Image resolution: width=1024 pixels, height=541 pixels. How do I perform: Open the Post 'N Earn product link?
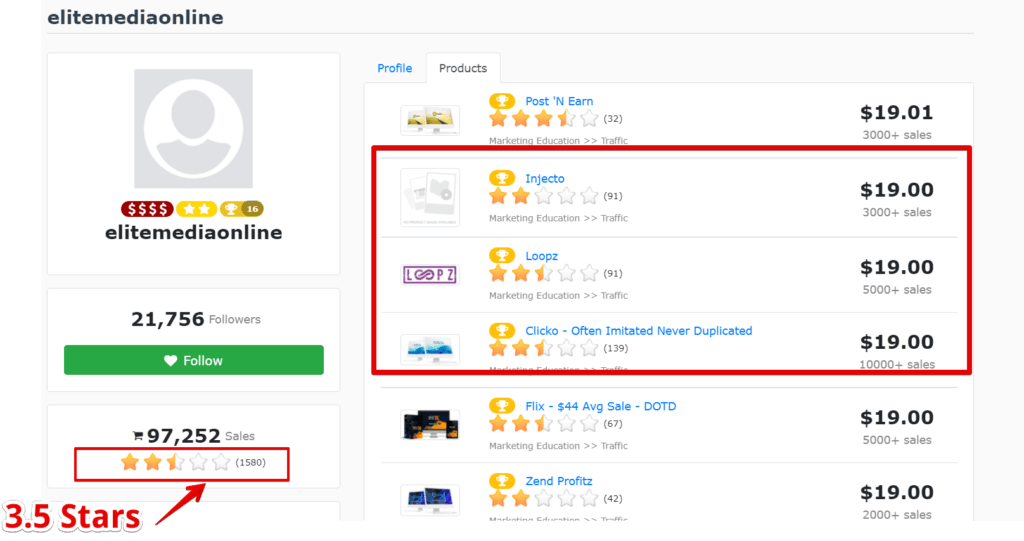[x=559, y=101]
